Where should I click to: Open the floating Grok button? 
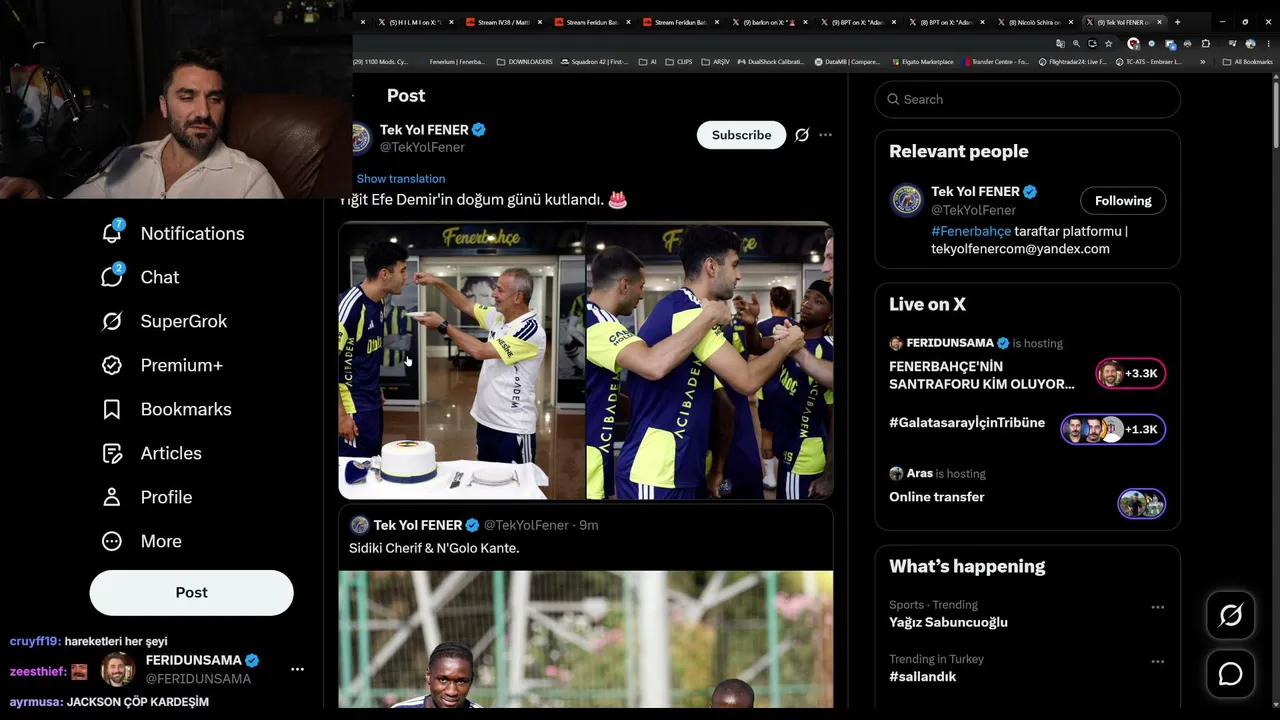pyautogui.click(x=1231, y=615)
